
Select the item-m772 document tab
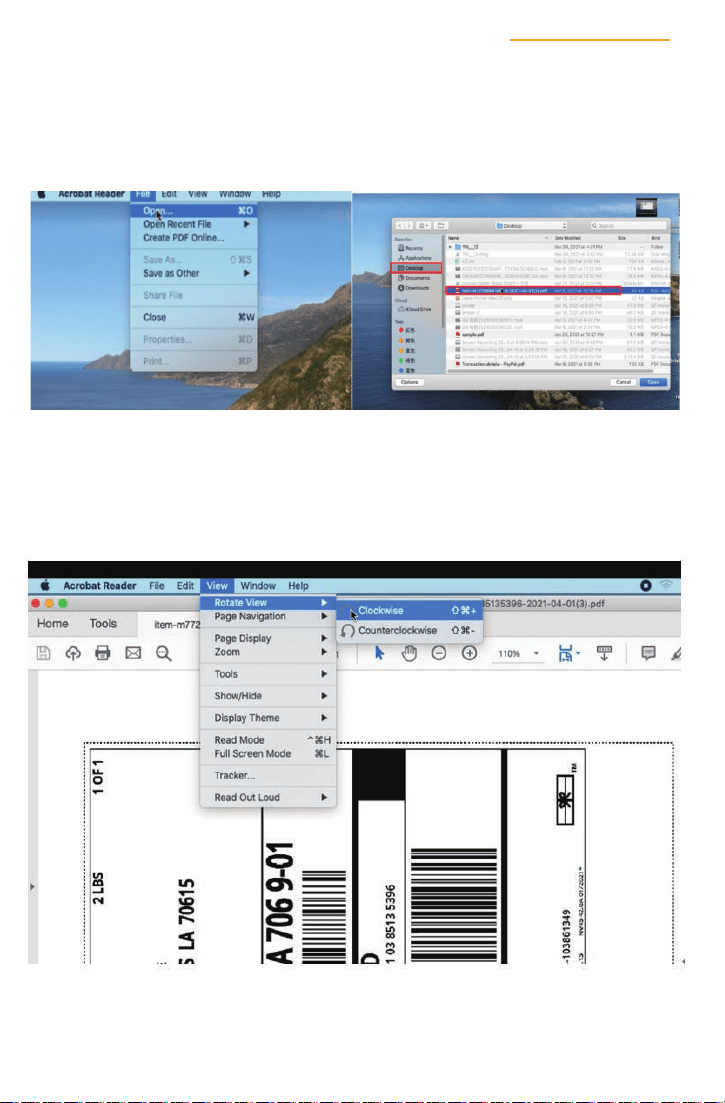(x=177, y=624)
